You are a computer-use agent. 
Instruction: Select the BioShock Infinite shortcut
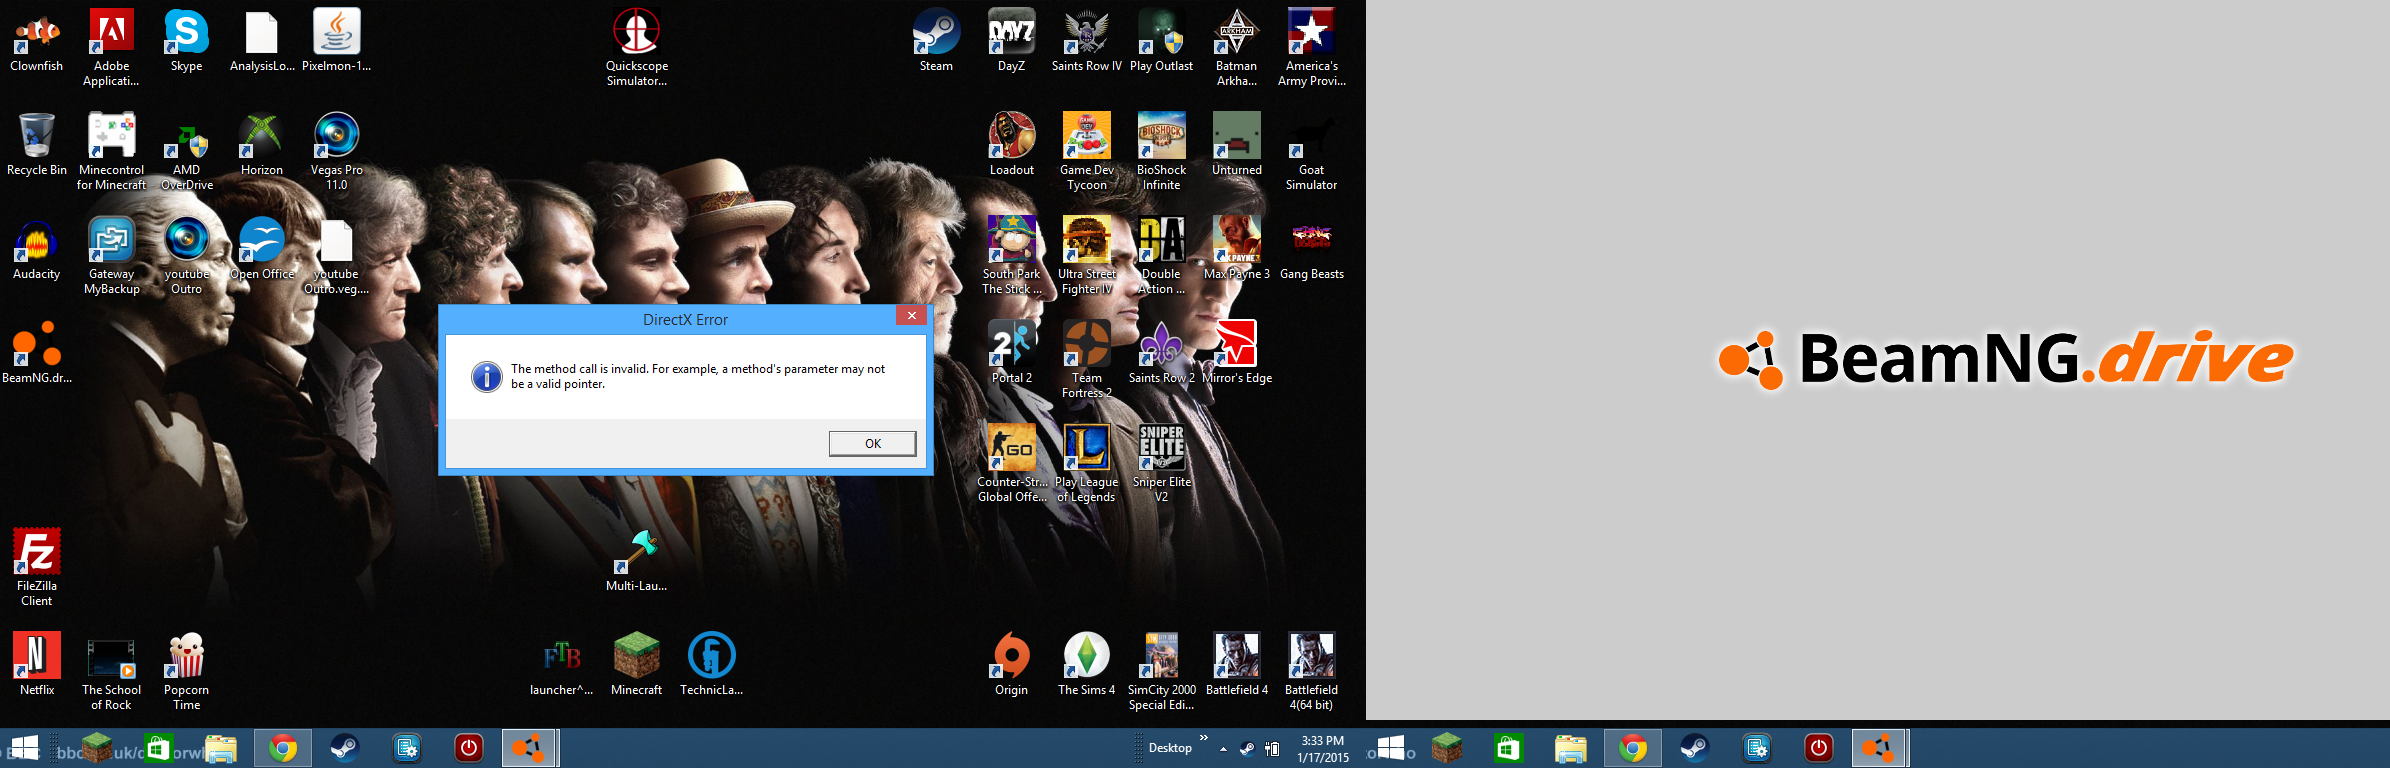click(1161, 152)
